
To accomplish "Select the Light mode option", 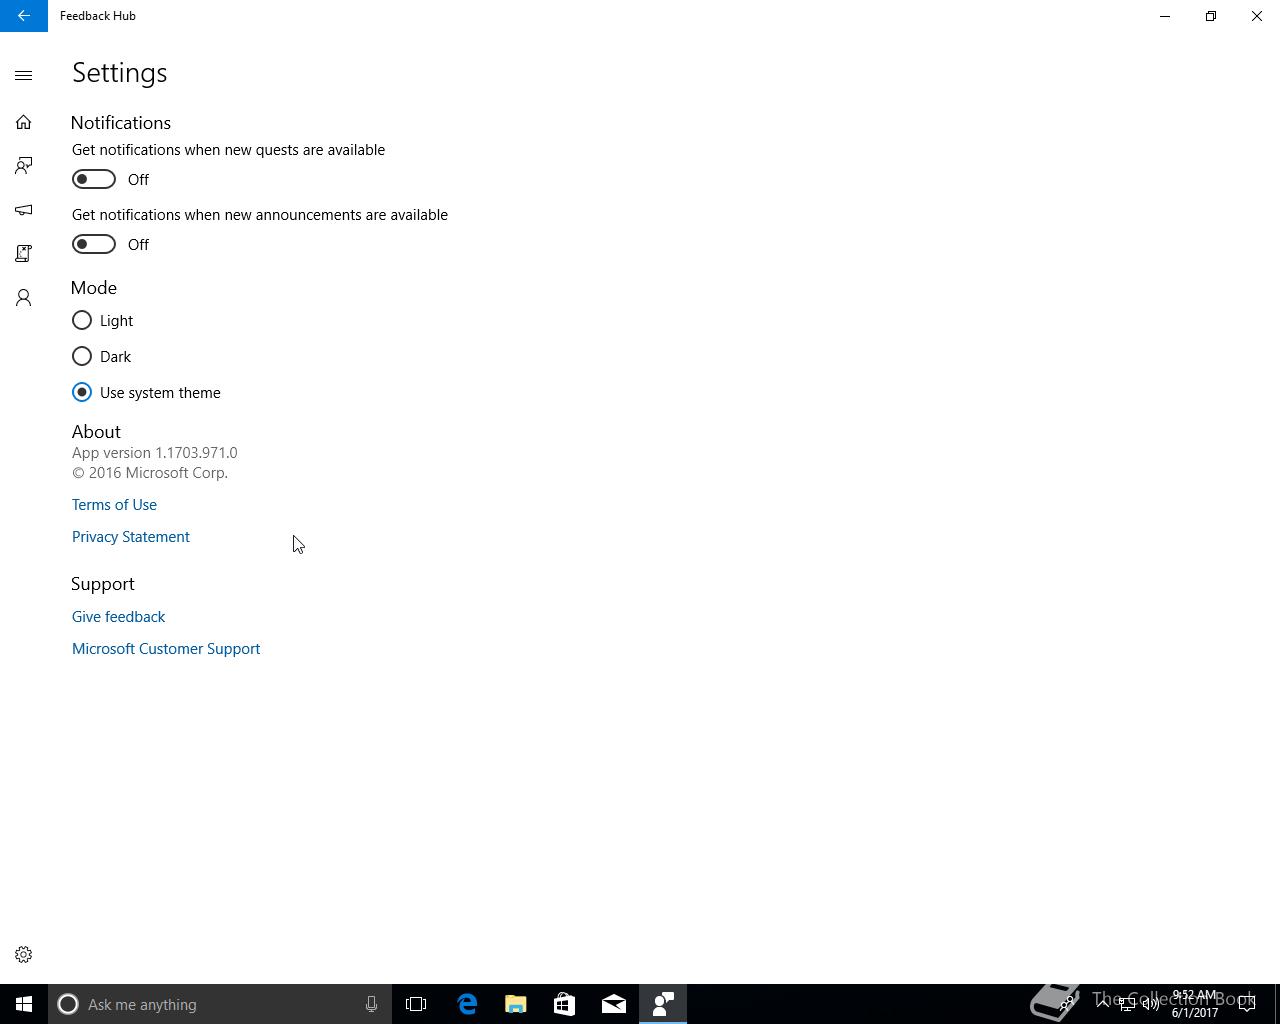I will click(x=103, y=320).
